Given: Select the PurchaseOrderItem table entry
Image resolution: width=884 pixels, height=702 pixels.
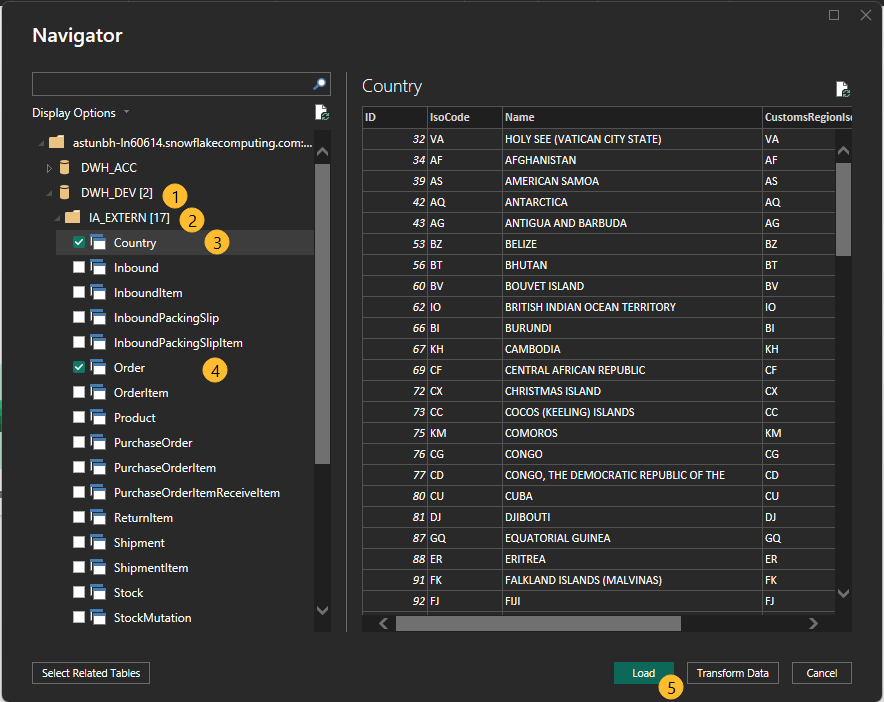Looking at the screenshot, I should [x=164, y=468].
